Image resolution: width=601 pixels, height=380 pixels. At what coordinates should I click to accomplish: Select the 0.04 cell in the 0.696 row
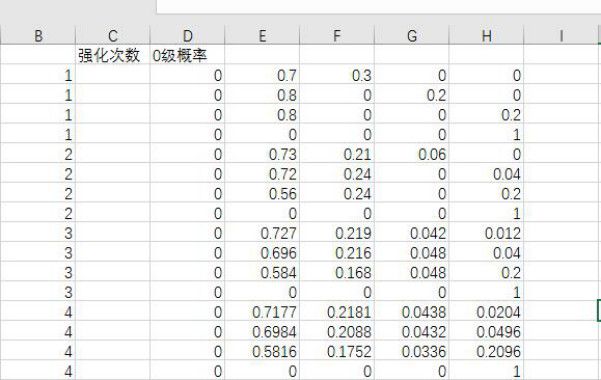point(486,253)
